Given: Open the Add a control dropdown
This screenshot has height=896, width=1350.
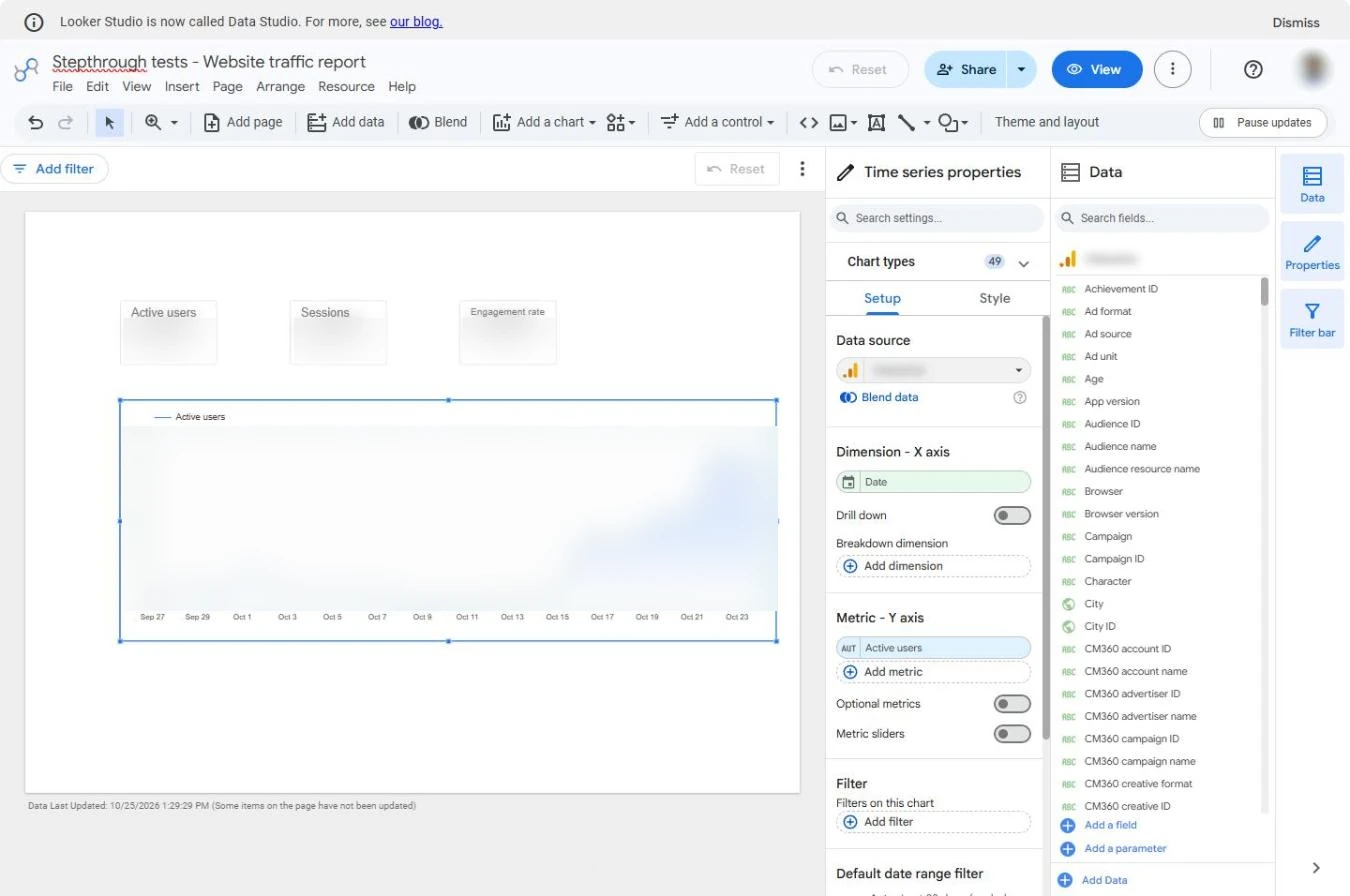Looking at the screenshot, I should pyautogui.click(x=717, y=122).
